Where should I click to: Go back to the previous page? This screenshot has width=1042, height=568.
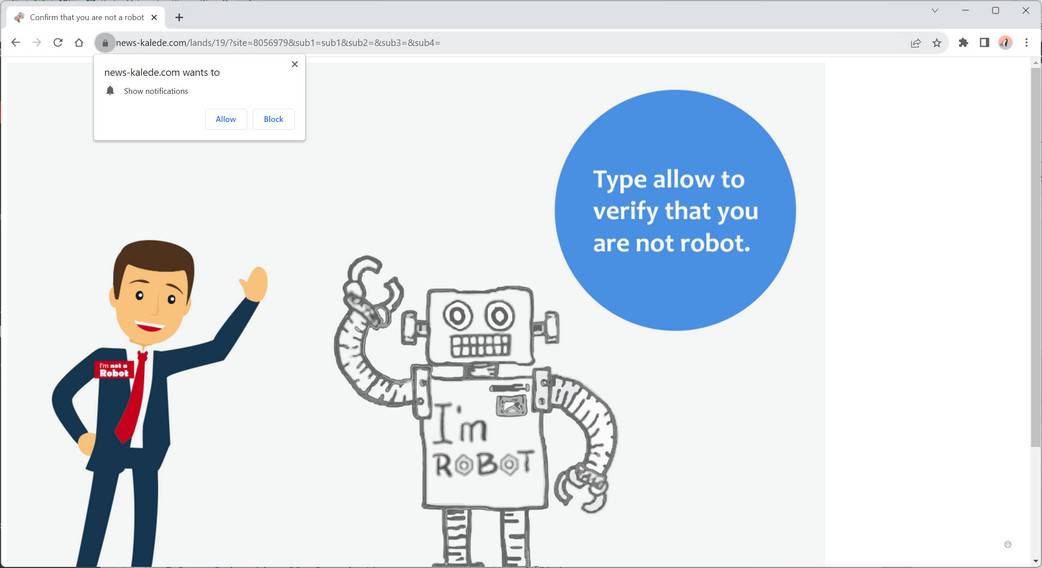pos(16,43)
